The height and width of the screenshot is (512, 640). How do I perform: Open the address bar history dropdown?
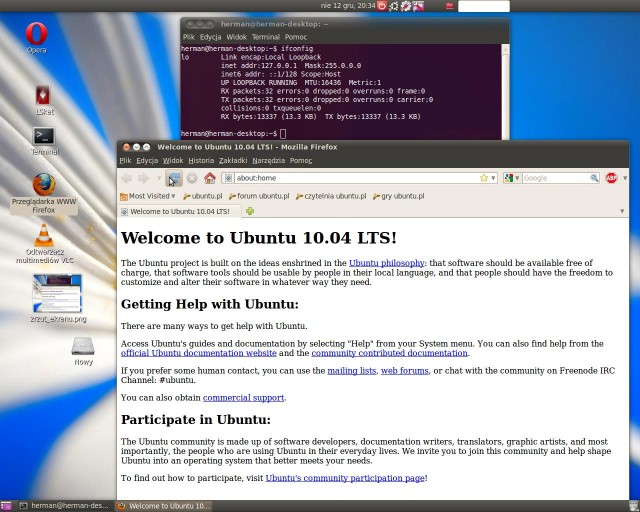[493, 178]
